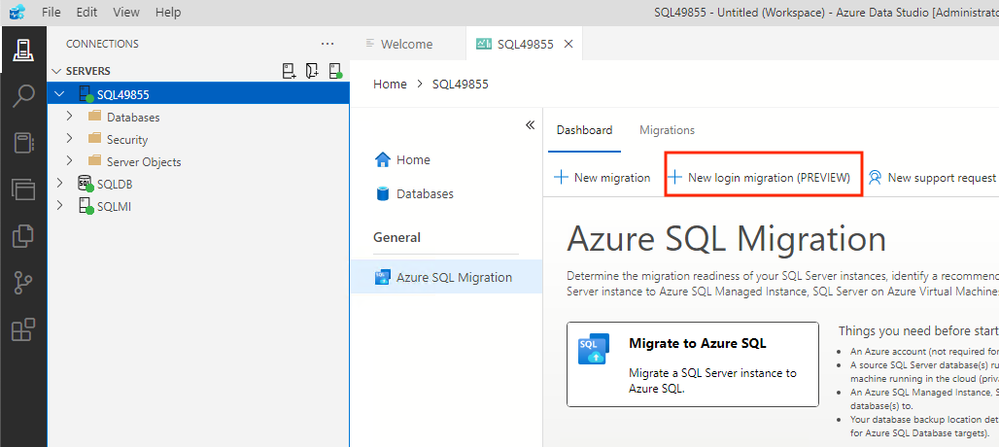Select the Server Objects row label
Viewport: 999px width, 447px height.
click(144, 162)
